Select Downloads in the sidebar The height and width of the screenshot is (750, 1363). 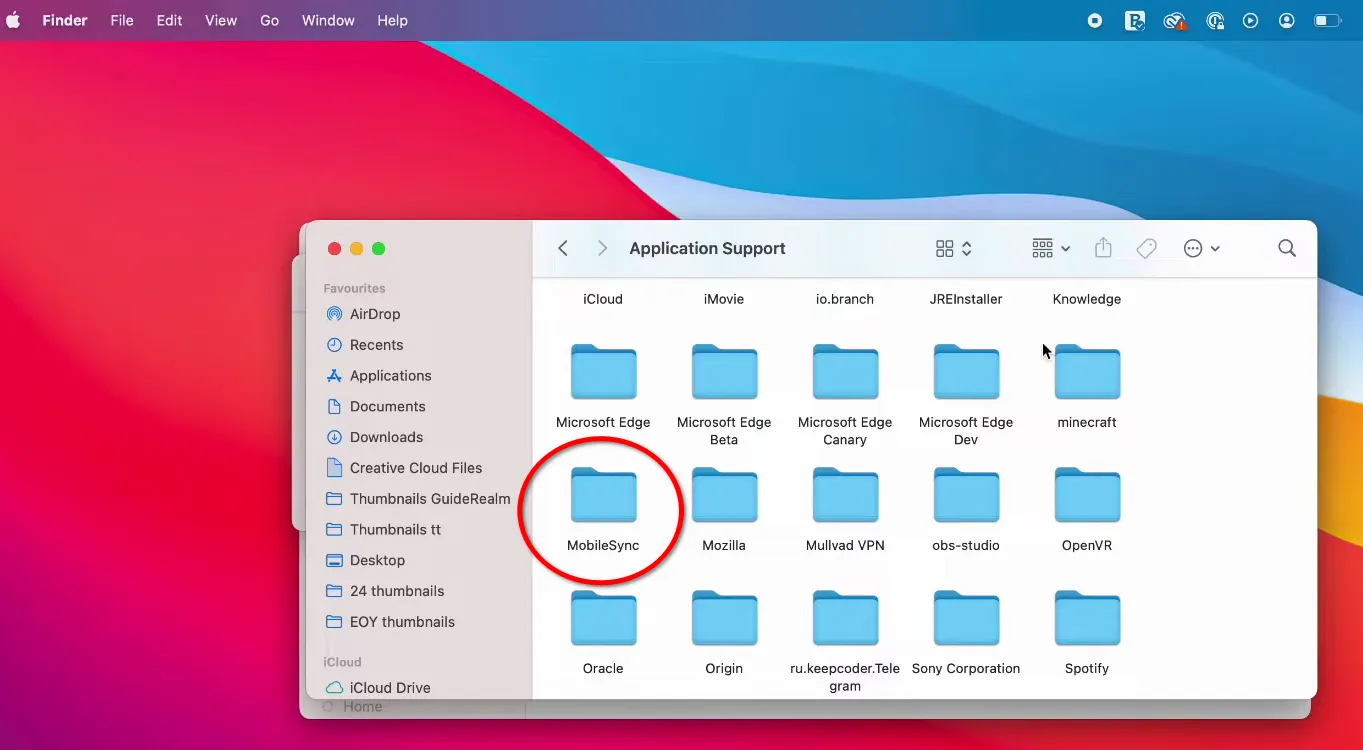coord(386,437)
